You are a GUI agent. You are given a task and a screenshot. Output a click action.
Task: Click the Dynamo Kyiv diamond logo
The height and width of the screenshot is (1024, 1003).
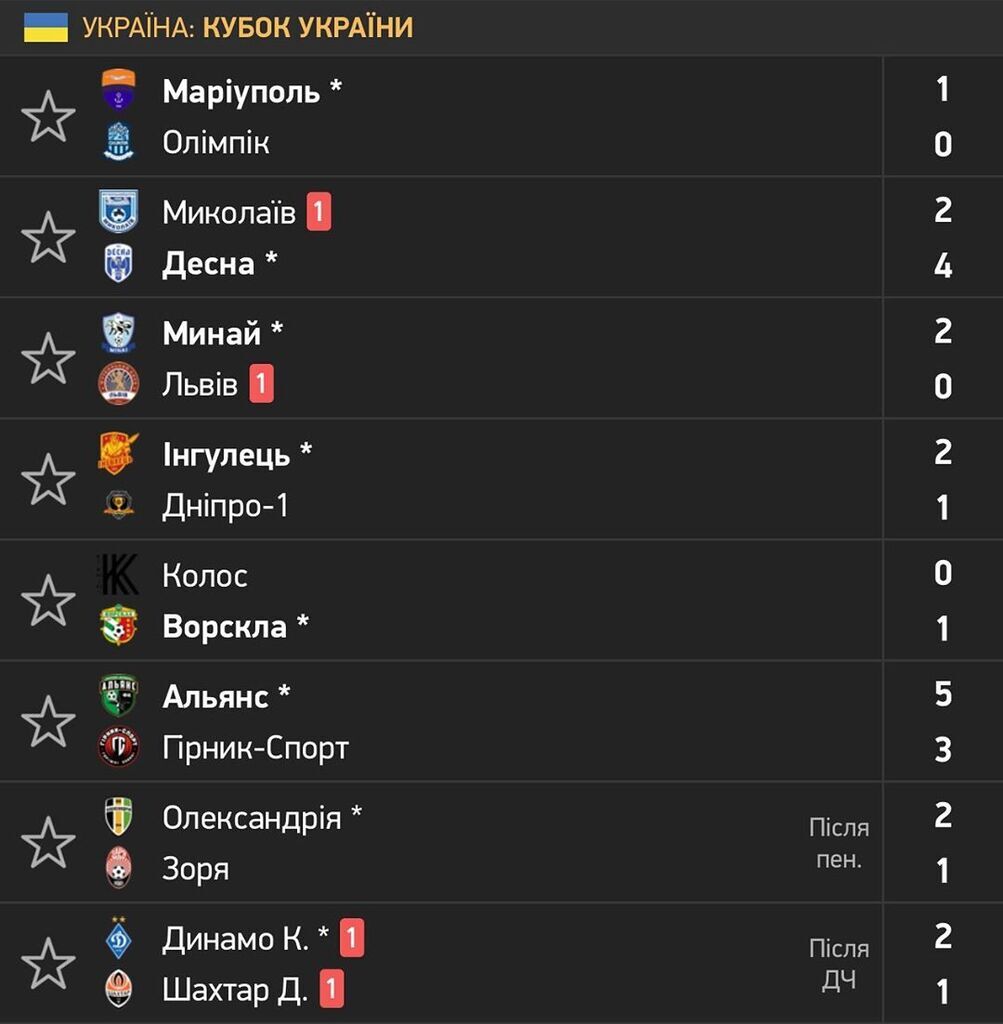(119, 938)
